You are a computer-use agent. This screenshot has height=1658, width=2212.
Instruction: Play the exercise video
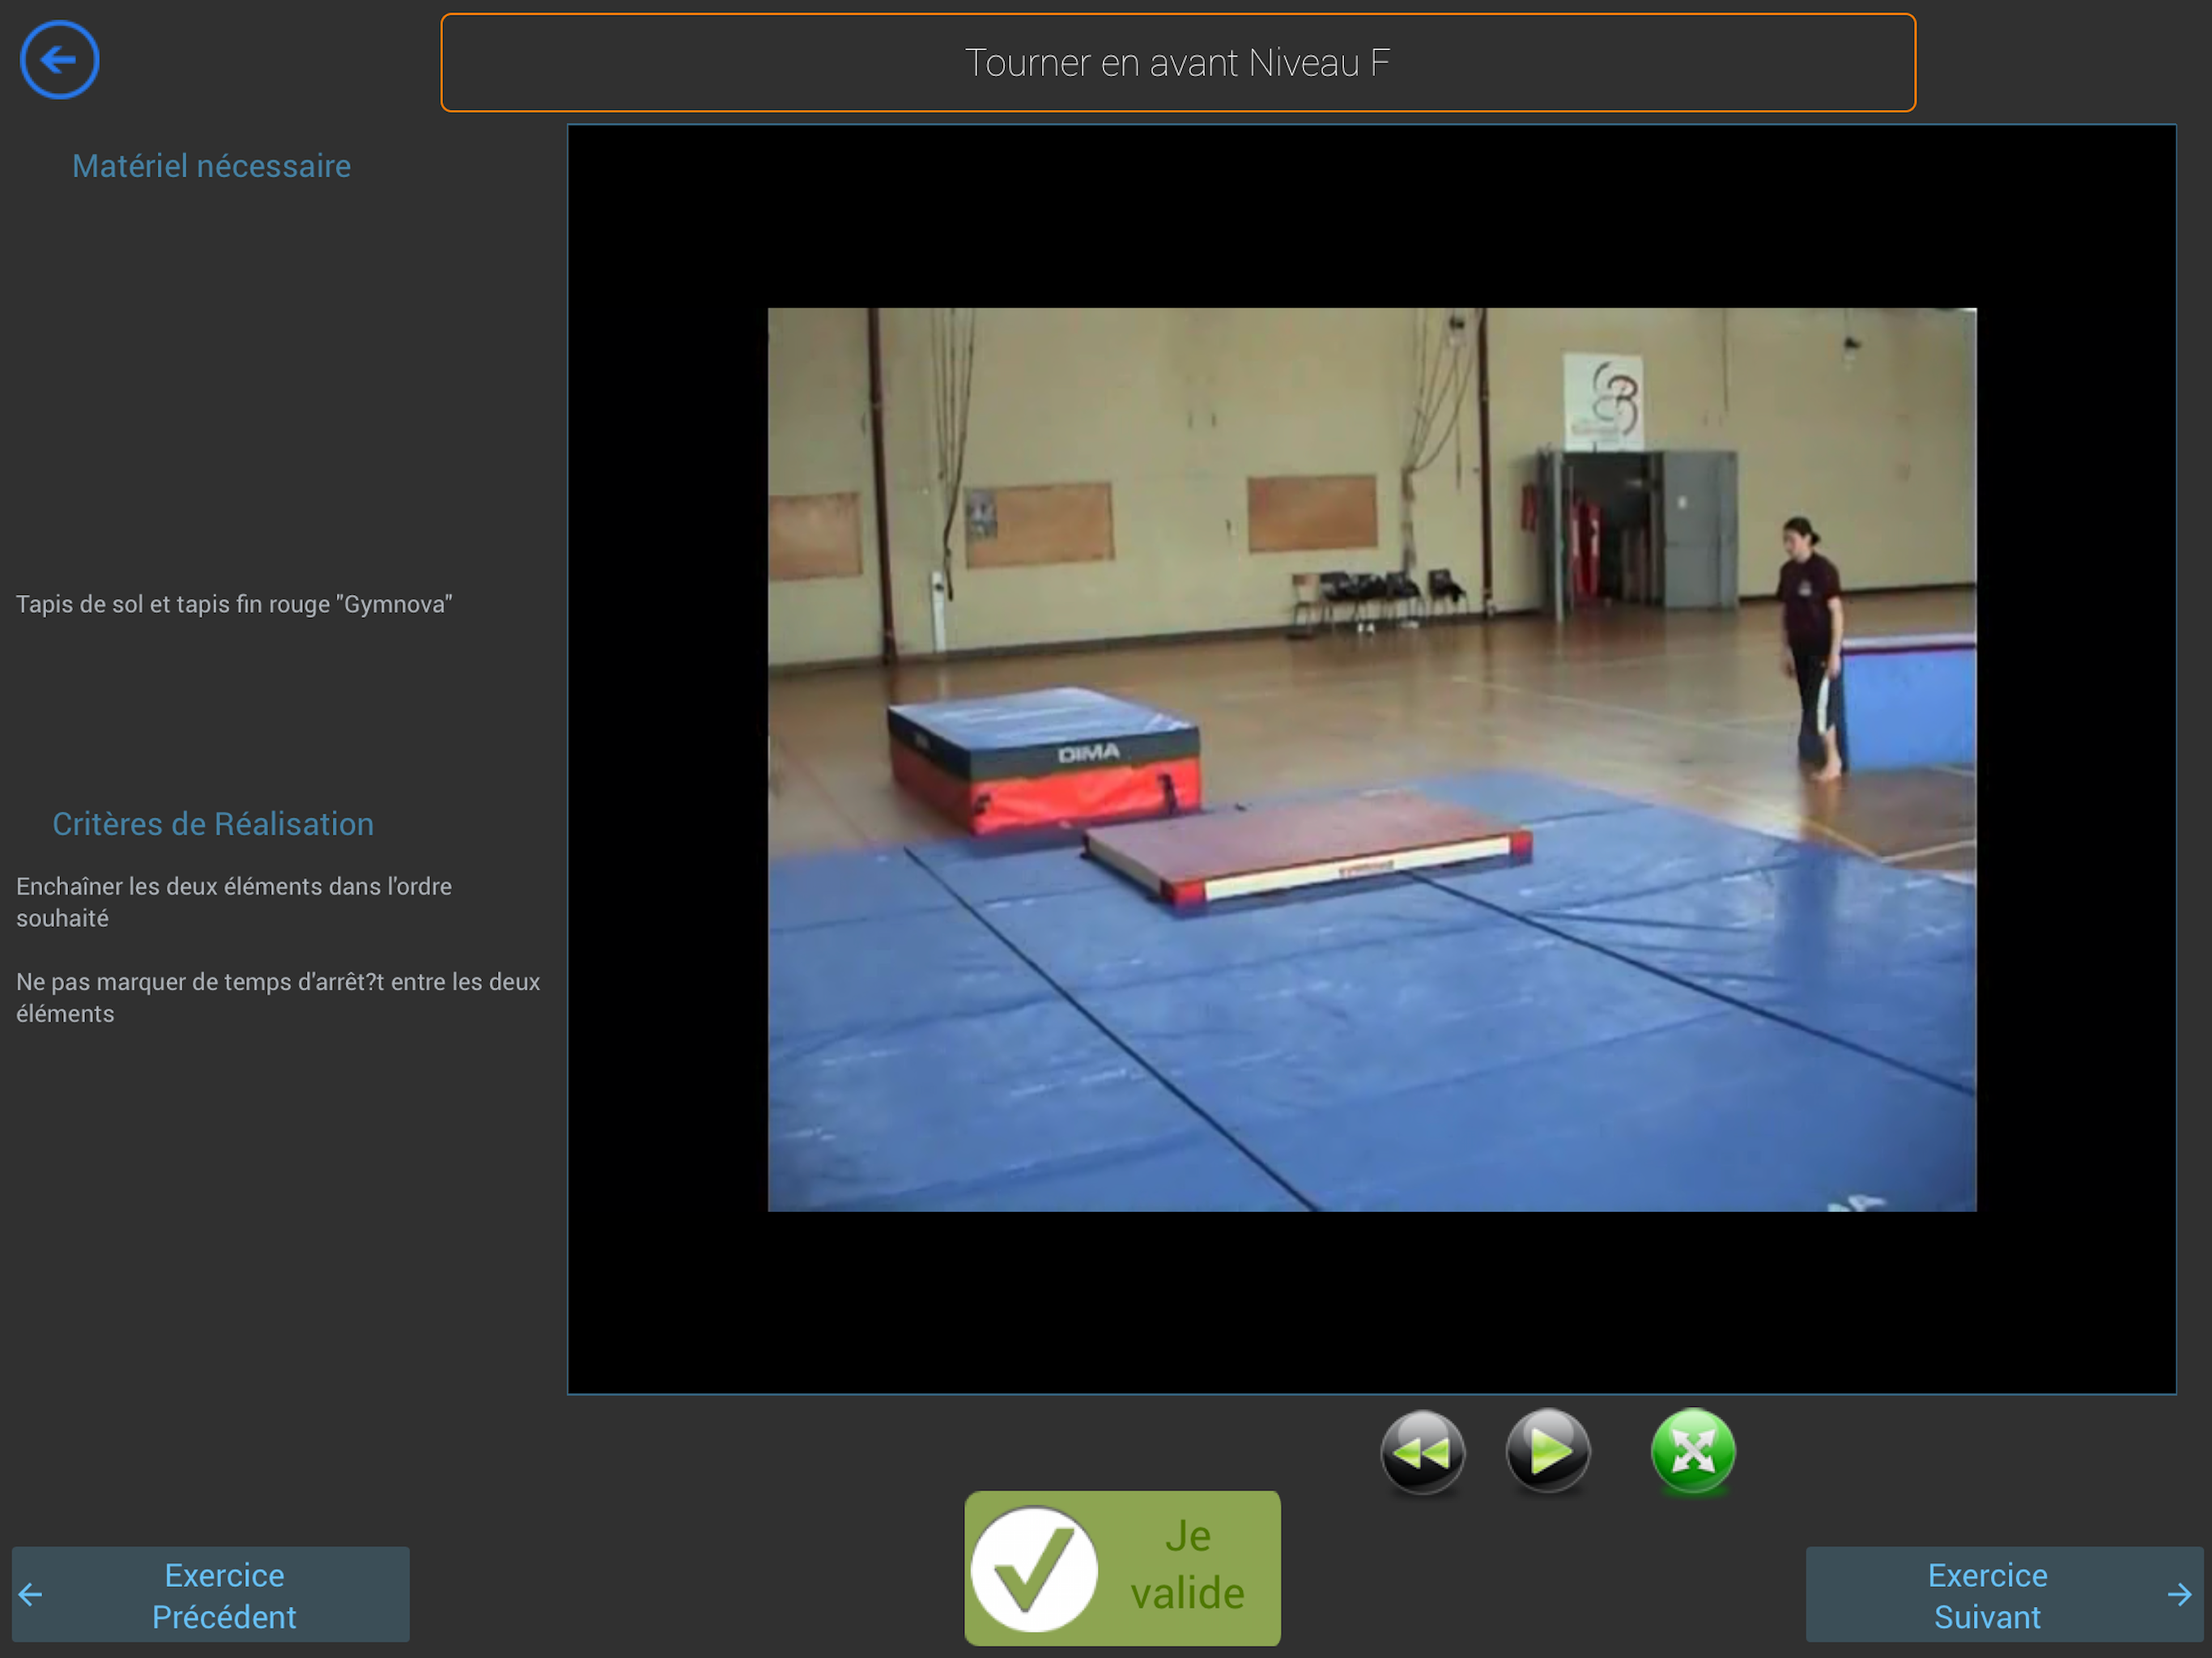pos(1548,1451)
